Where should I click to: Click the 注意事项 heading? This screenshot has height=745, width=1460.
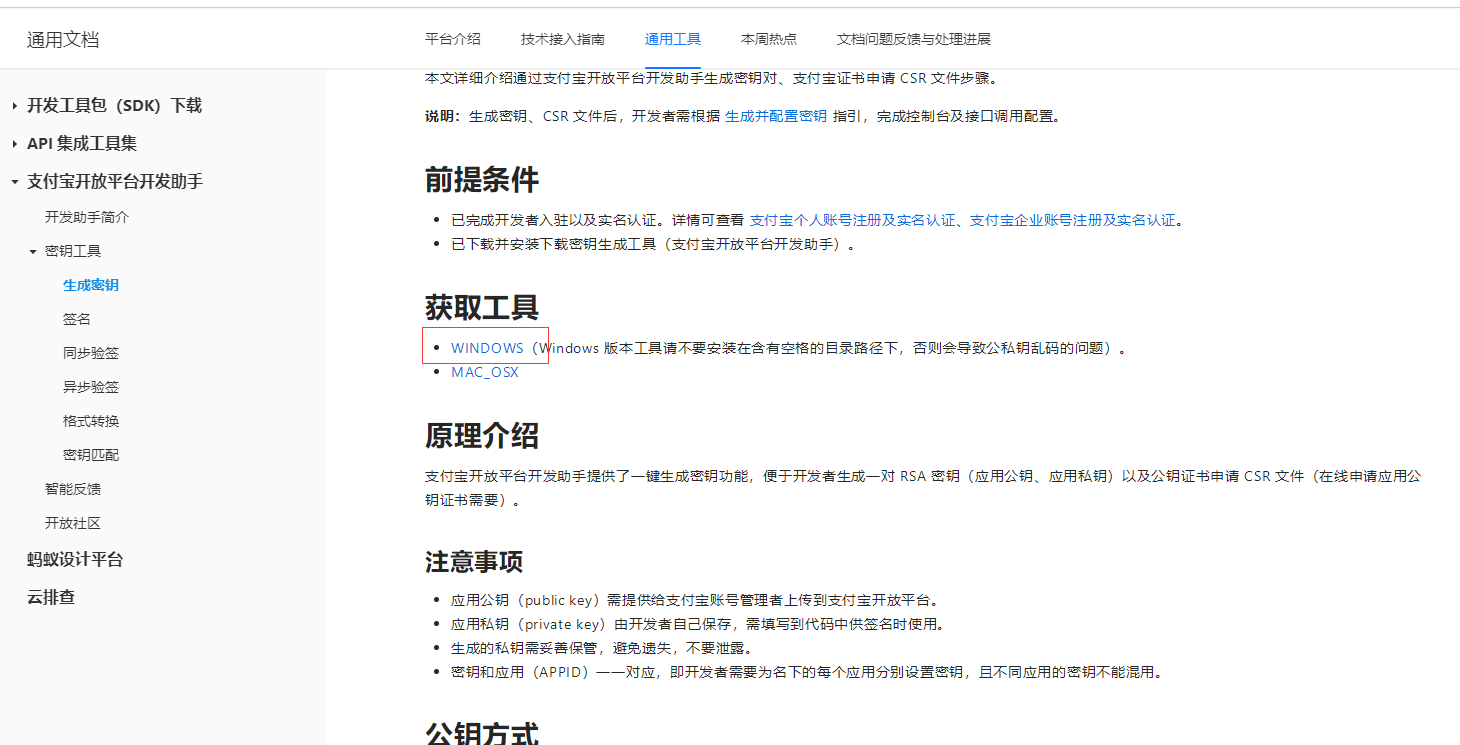(x=474, y=561)
